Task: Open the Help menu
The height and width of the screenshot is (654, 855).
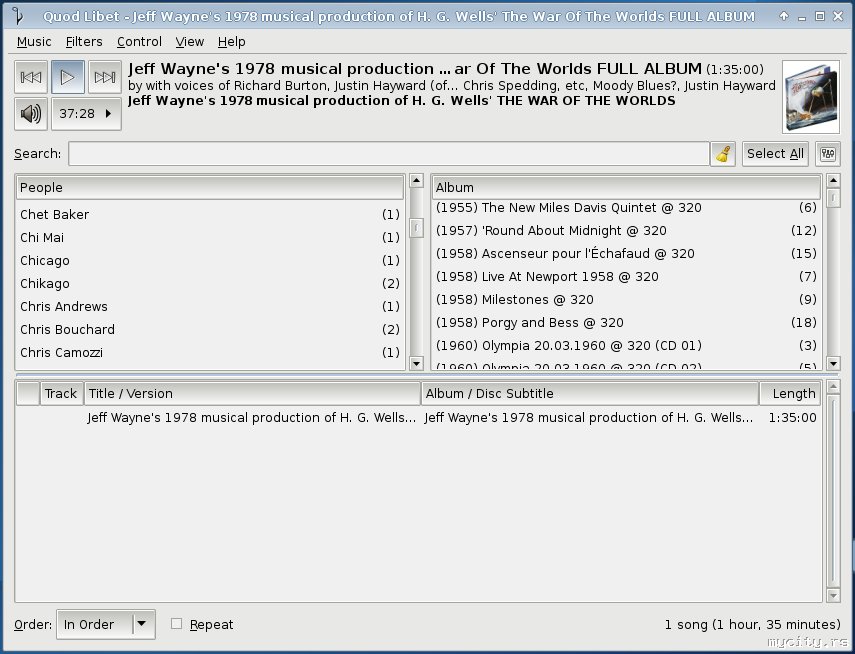Action: (x=232, y=41)
